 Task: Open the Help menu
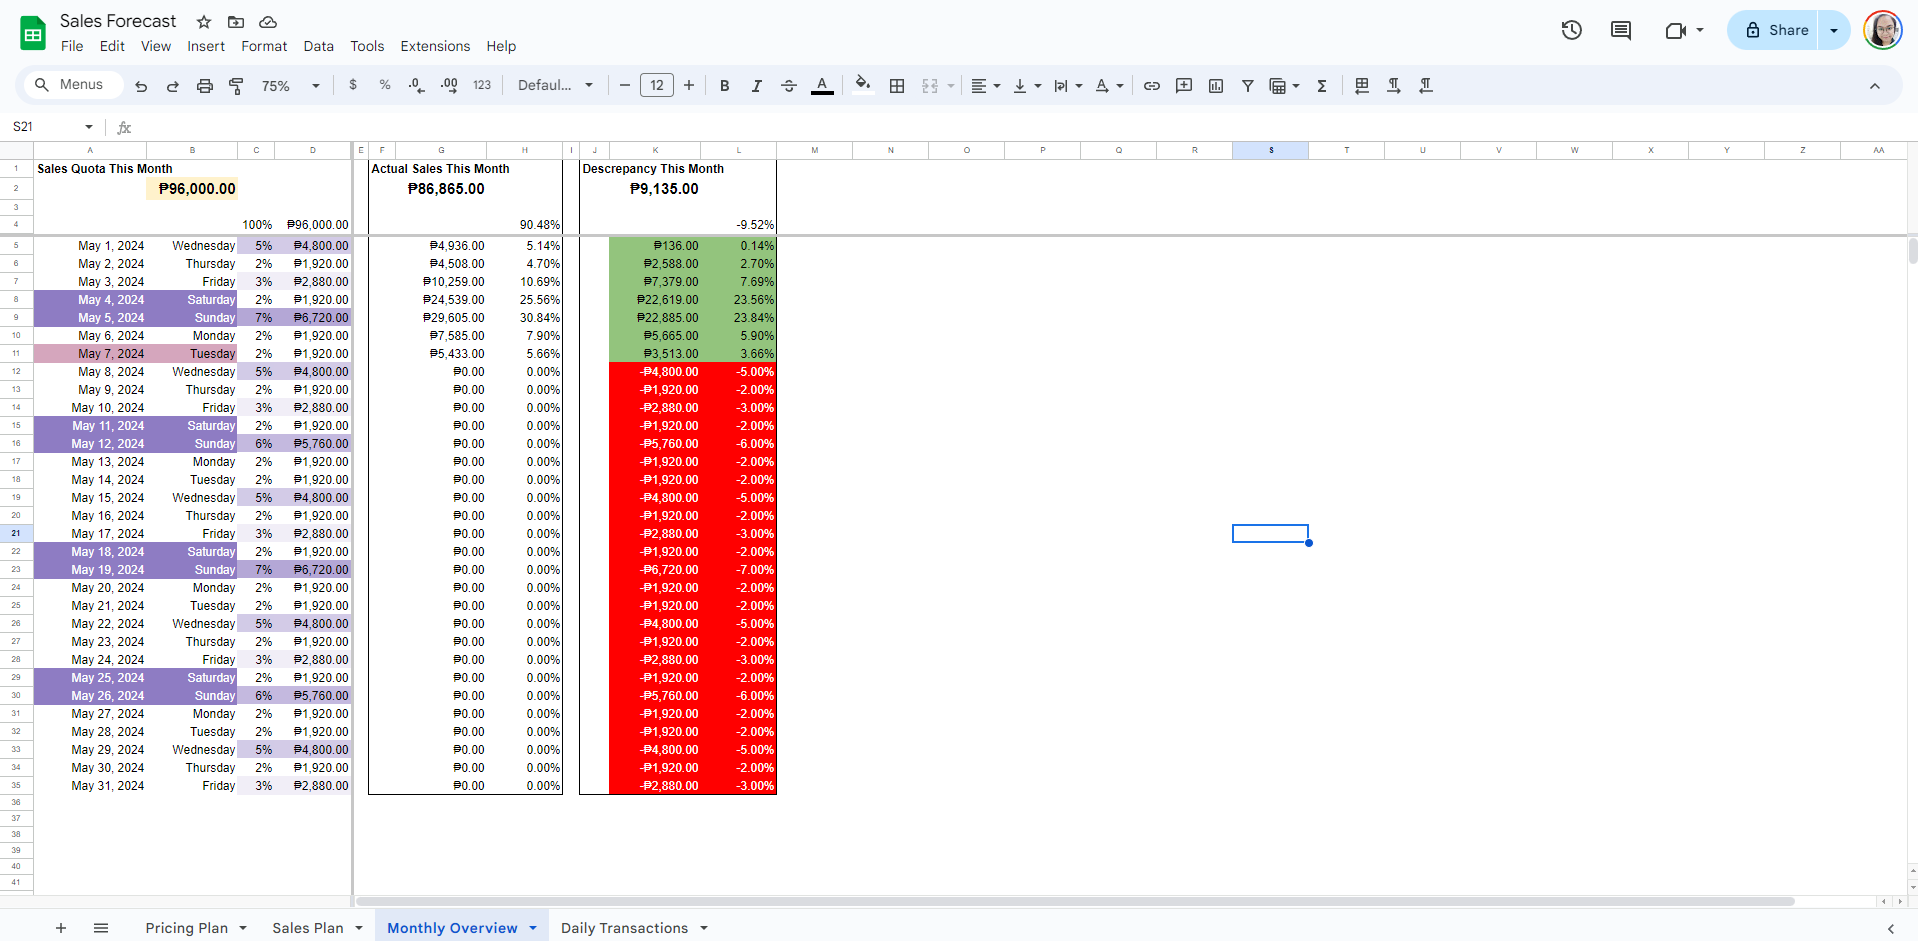[x=501, y=46]
